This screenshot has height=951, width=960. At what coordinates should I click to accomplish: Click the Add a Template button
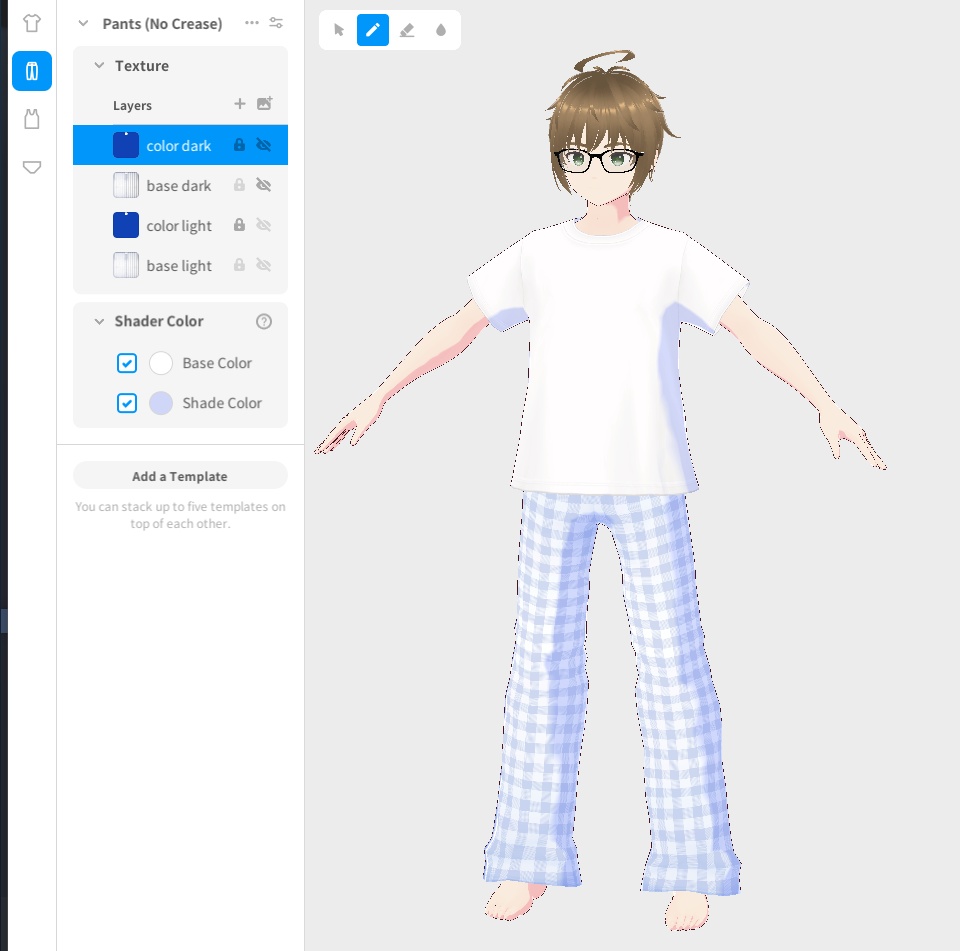179,475
